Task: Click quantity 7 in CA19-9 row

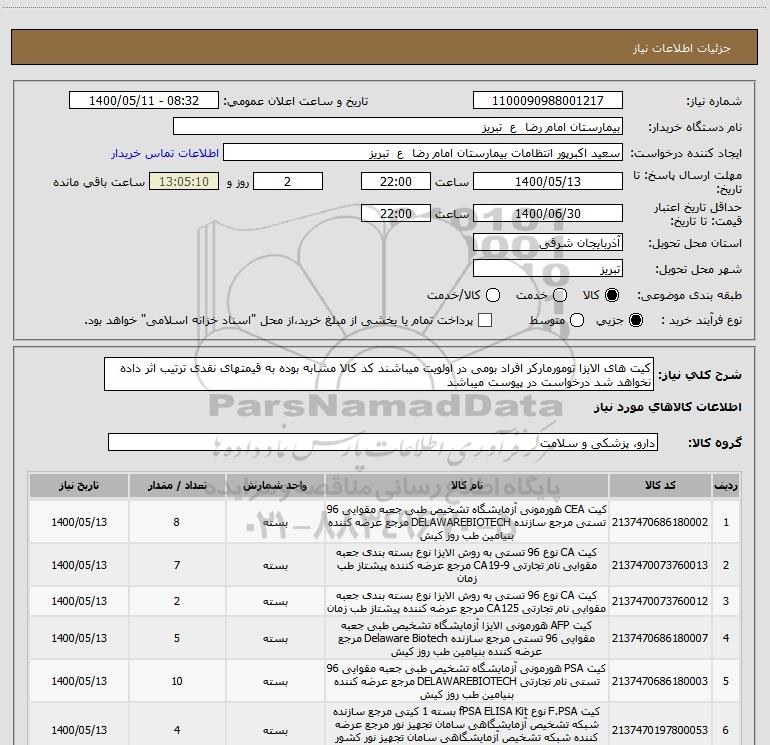Action: click(177, 565)
